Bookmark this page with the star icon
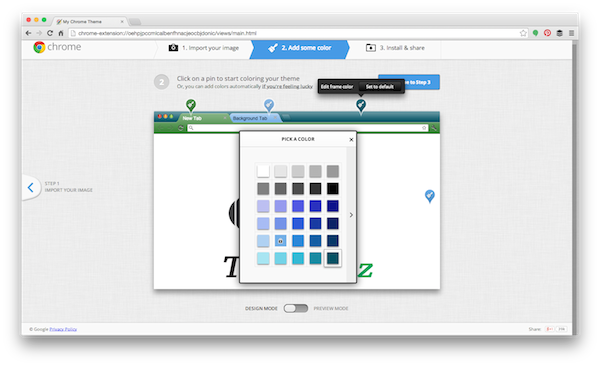This screenshot has width=600, height=366. (x=523, y=33)
